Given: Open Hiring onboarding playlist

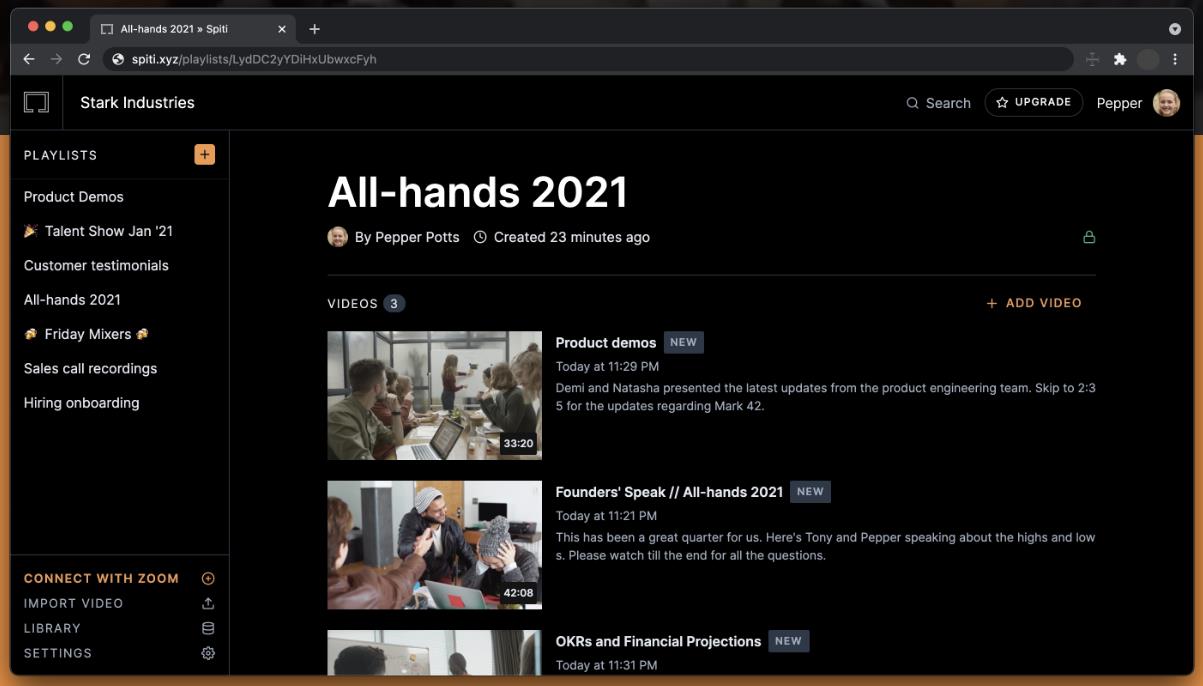Looking at the screenshot, I should click(x=81, y=402).
